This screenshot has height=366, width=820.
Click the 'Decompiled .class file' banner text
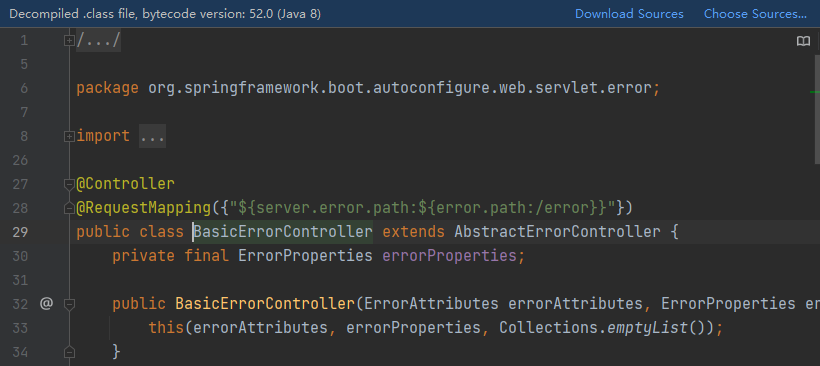(165, 14)
